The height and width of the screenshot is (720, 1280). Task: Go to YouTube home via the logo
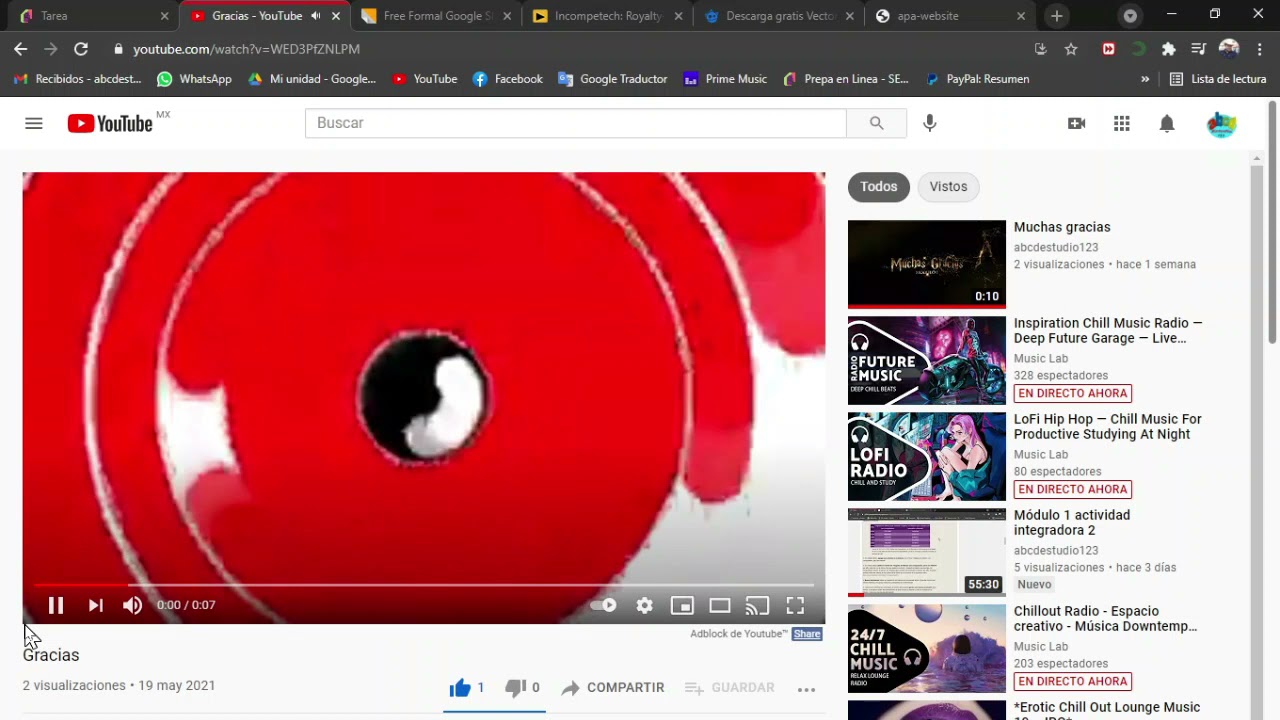pyautogui.click(x=110, y=123)
